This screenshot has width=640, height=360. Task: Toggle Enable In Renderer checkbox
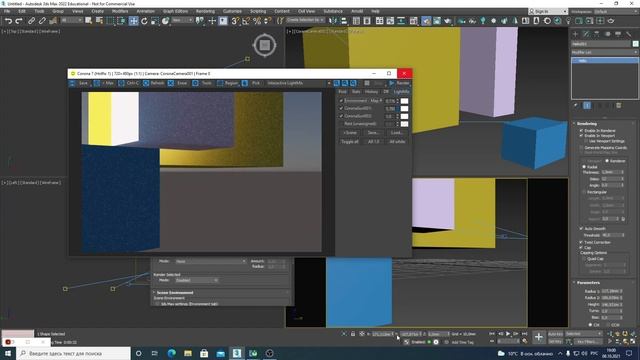581,130
